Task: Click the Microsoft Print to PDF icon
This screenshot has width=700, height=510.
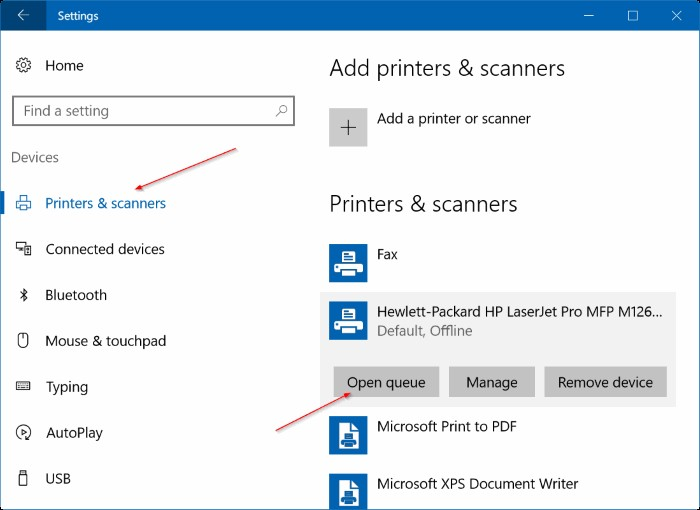Action: [x=348, y=435]
